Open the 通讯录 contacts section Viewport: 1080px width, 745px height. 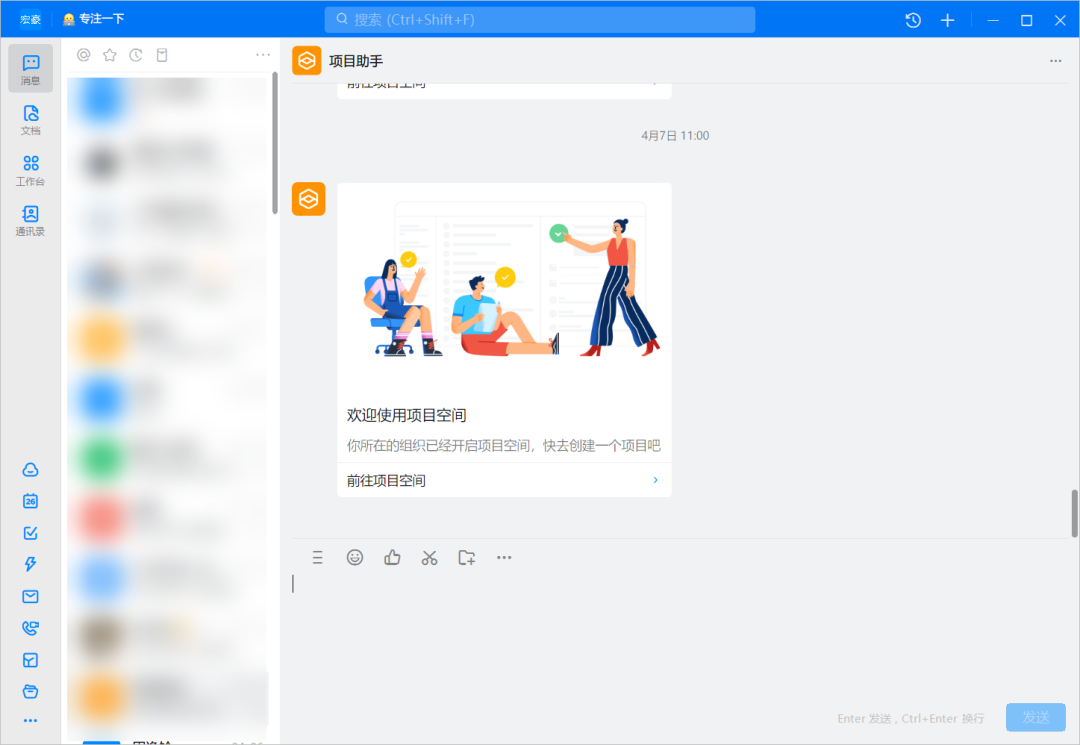pos(30,220)
